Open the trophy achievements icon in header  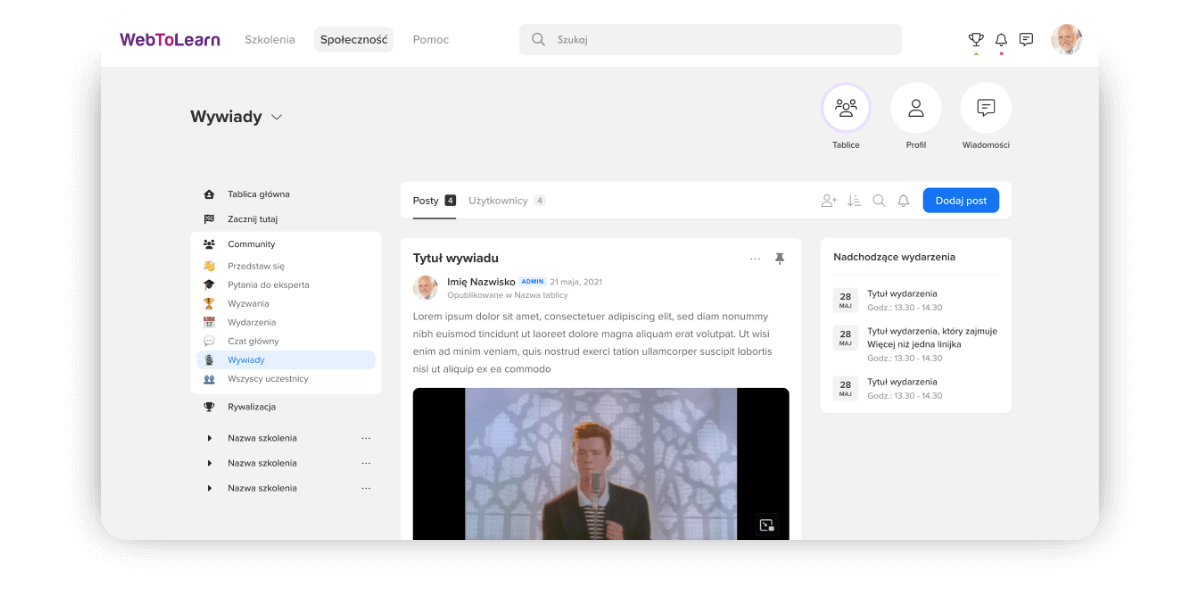(976, 40)
